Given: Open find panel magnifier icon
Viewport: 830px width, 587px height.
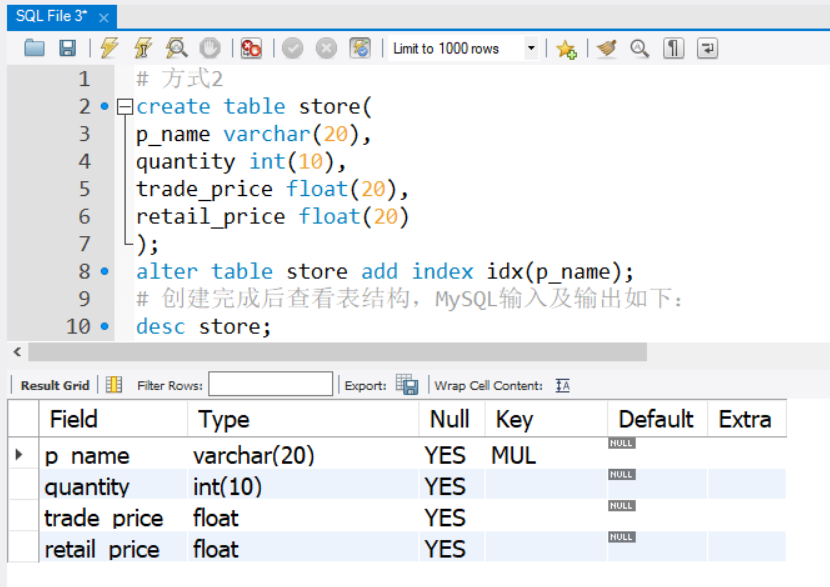Looking at the screenshot, I should tap(639, 48).
